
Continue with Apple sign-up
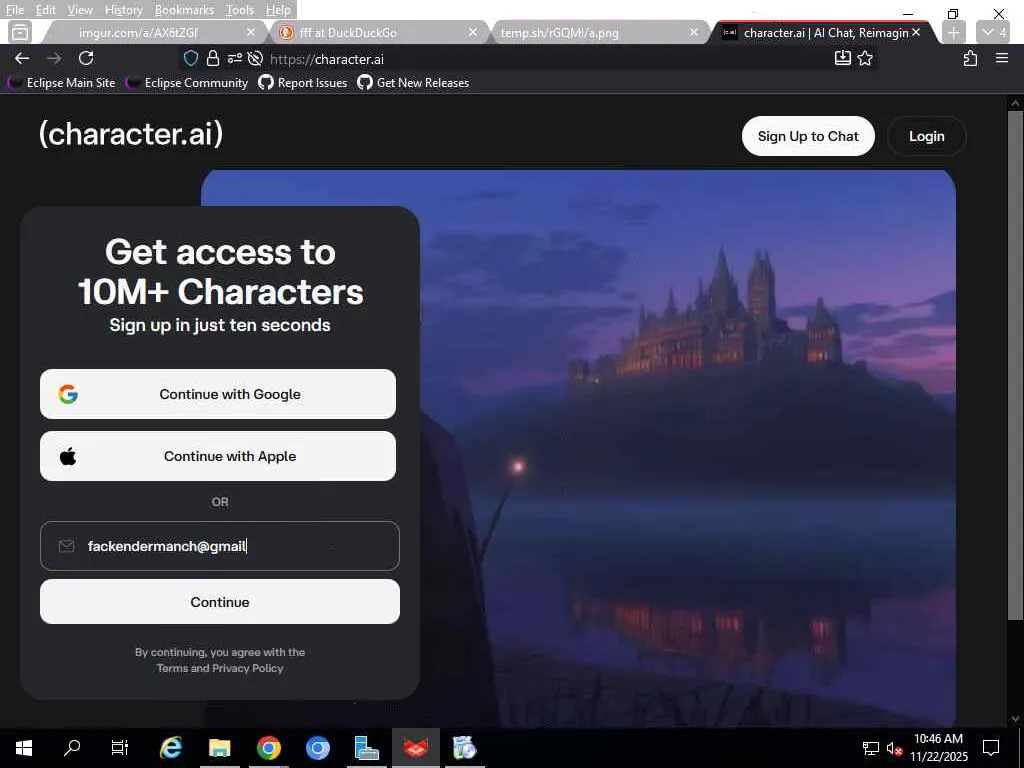click(218, 456)
